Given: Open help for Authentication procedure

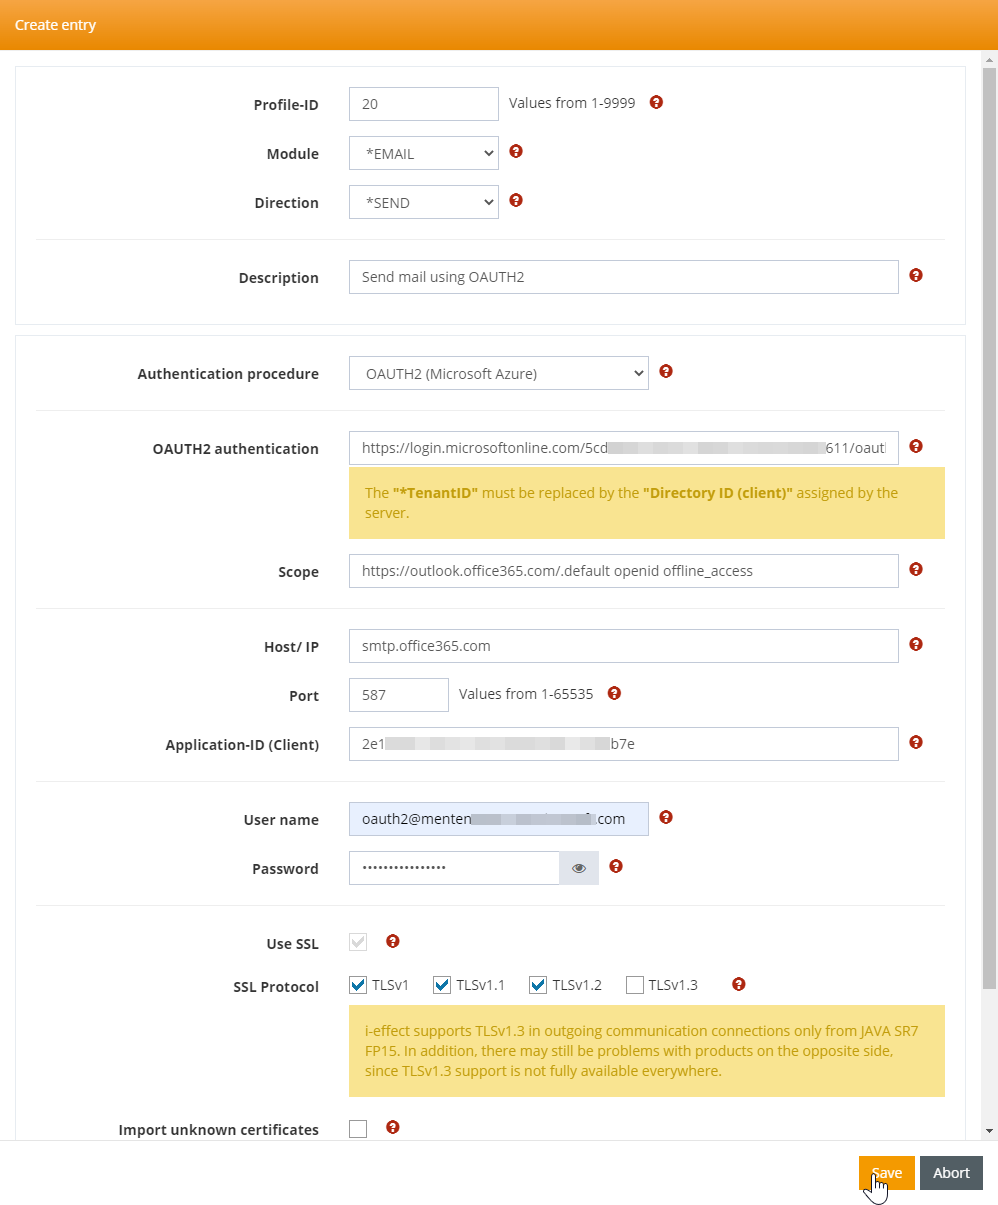Looking at the screenshot, I should [x=666, y=371].
